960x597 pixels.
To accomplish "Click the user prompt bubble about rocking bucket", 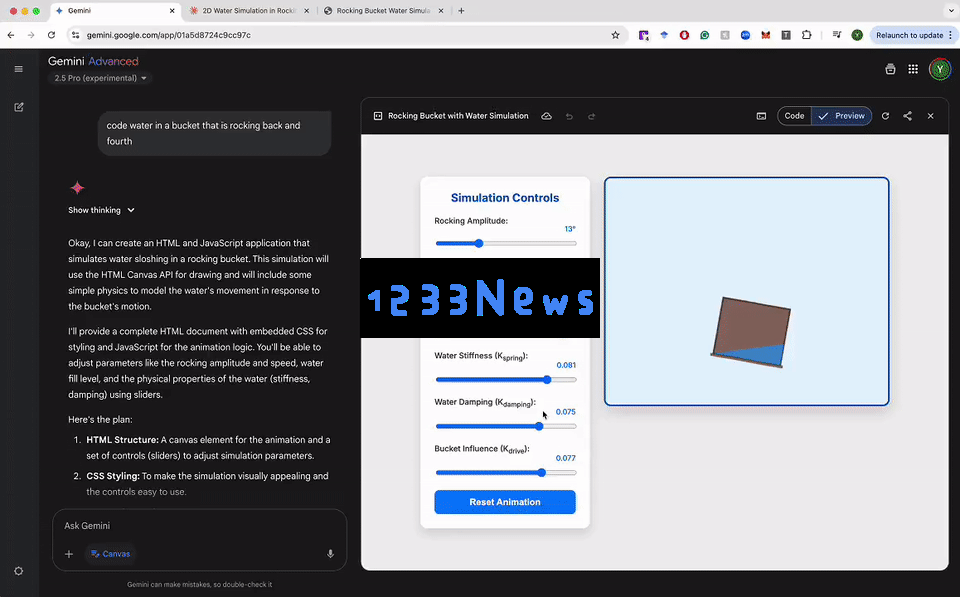I will click(x=214, y=133).
